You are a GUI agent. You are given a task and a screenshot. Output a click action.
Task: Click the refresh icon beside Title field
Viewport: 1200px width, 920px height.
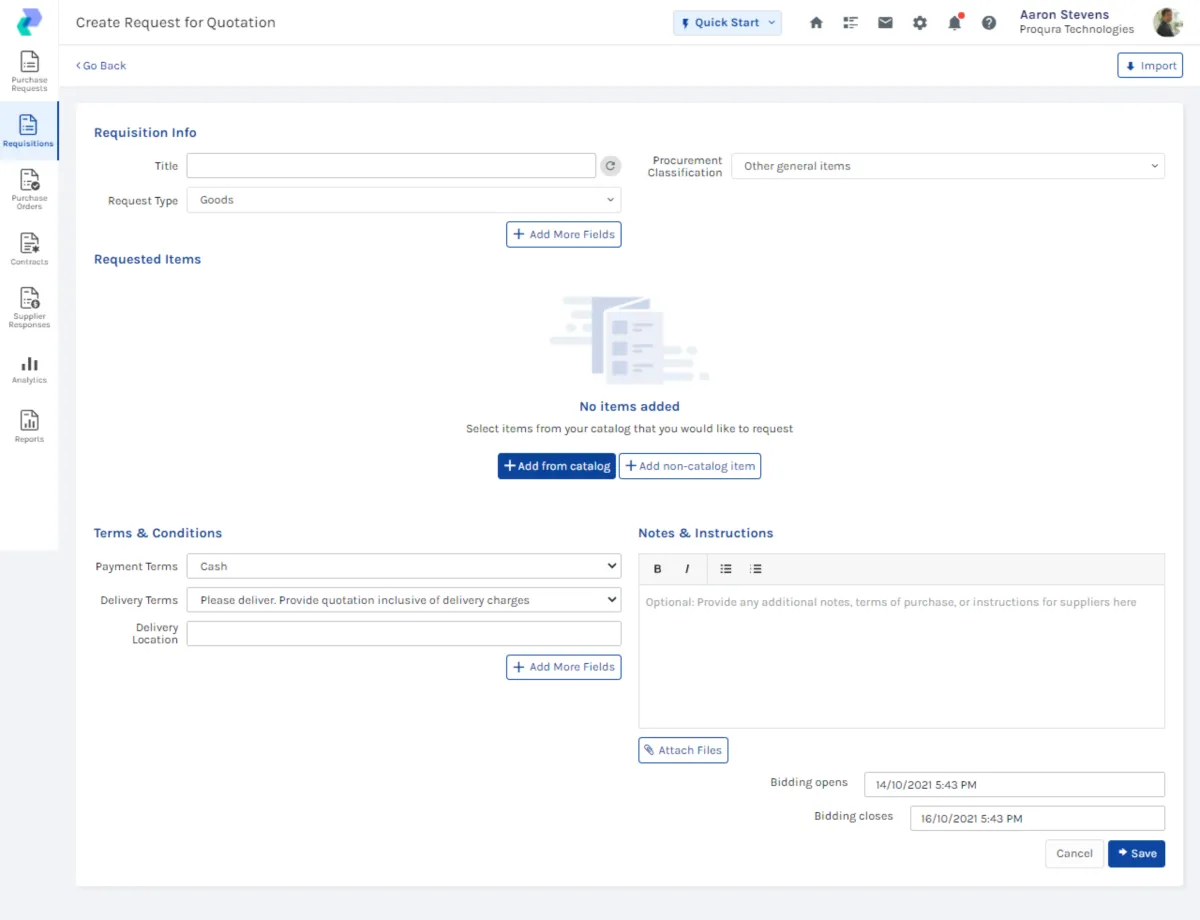pyautogui.click(x=610, y=166)
